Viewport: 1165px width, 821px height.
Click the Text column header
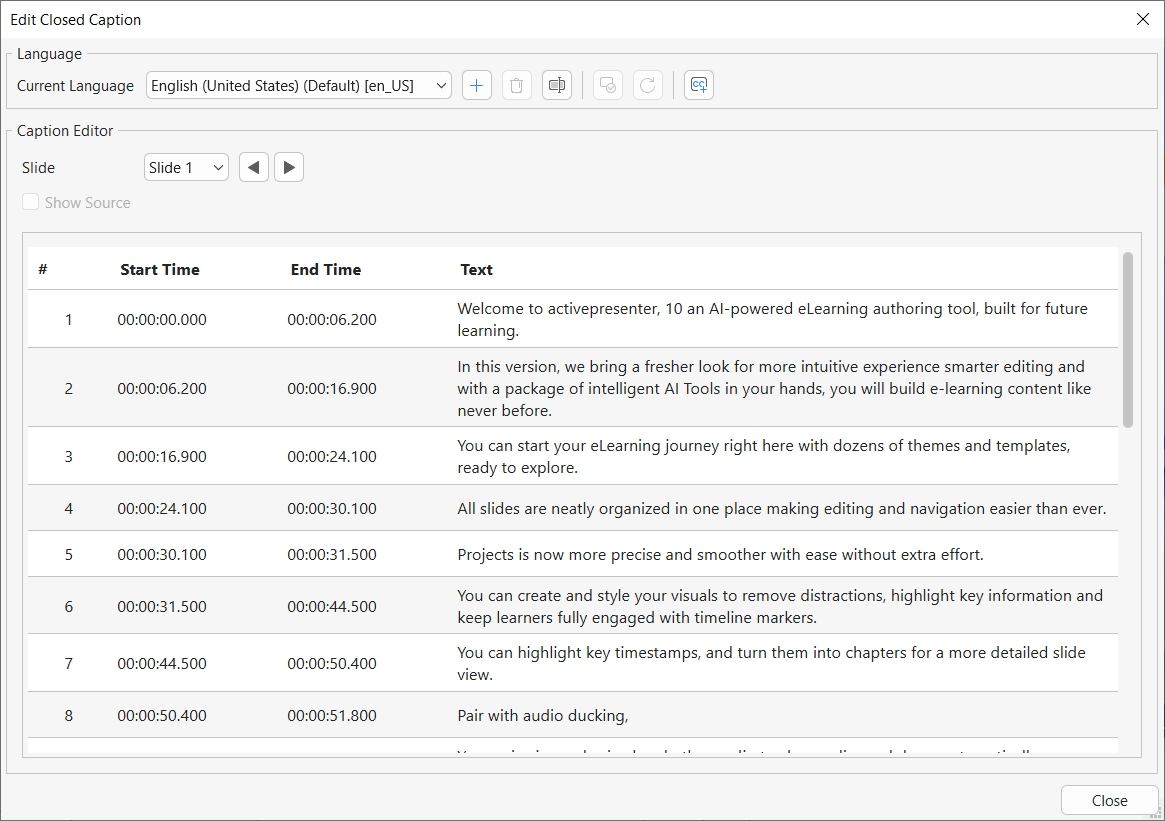pyautogui.click(x=476, y=269)
